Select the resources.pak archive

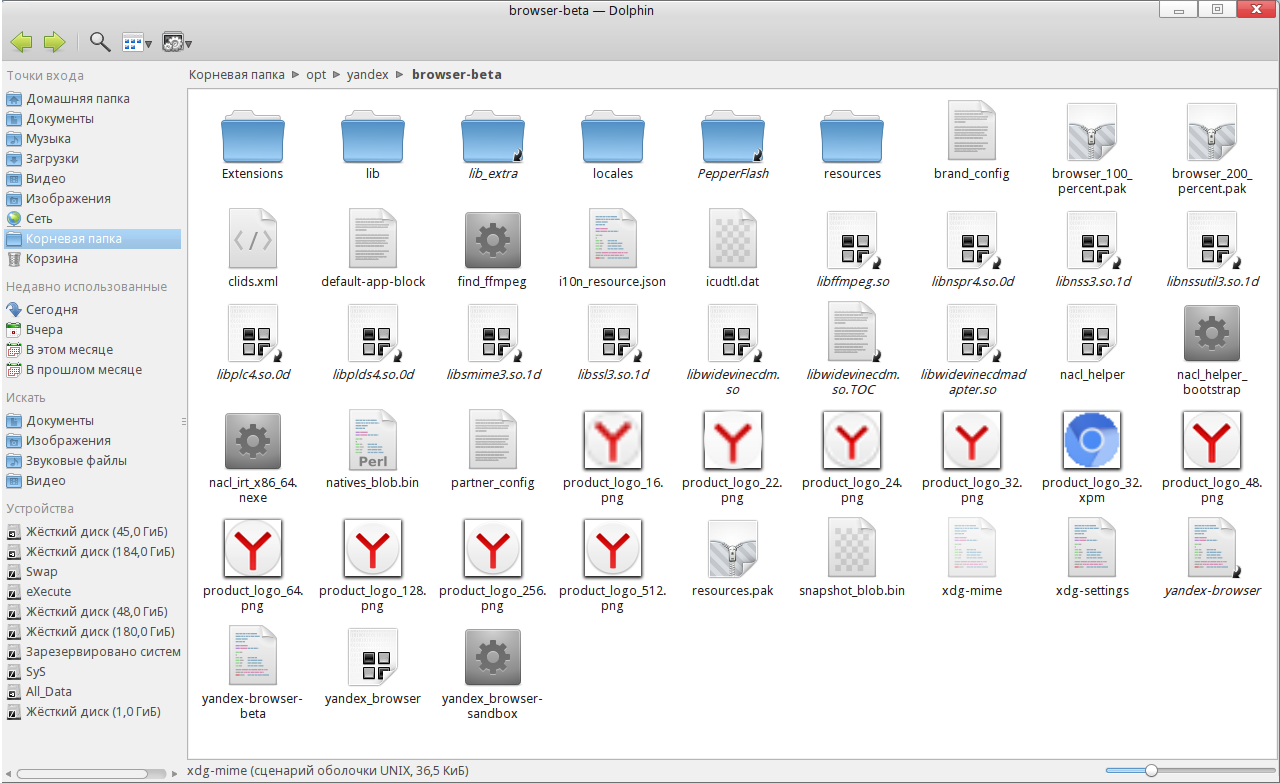[733, 558]
